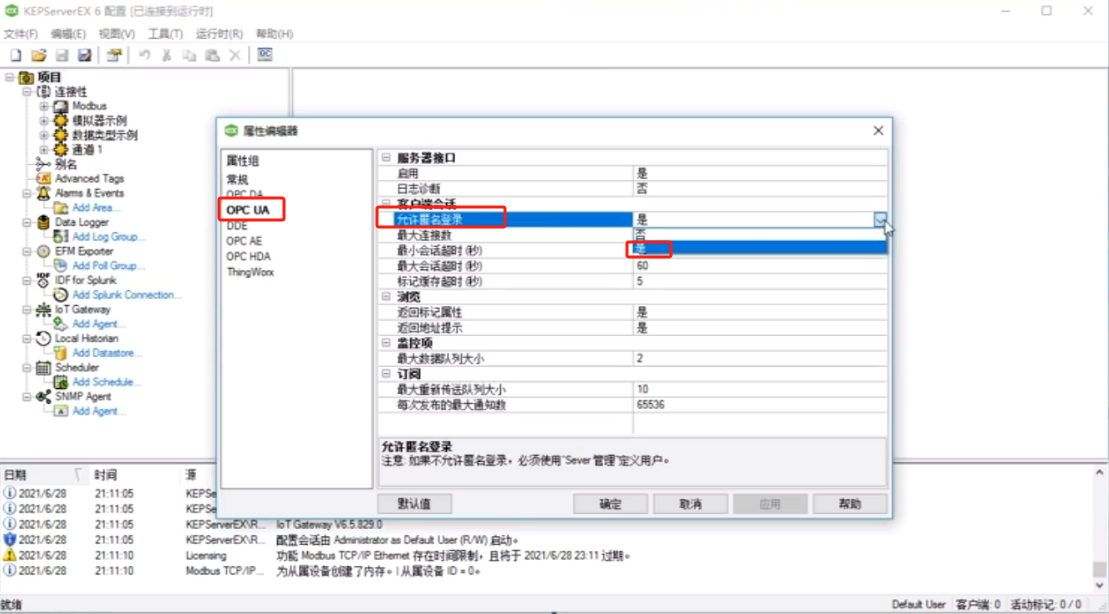Click the New project toolbar icon
The height and width of the screenshot is (614, 1109).
click(x=16, y=55)
